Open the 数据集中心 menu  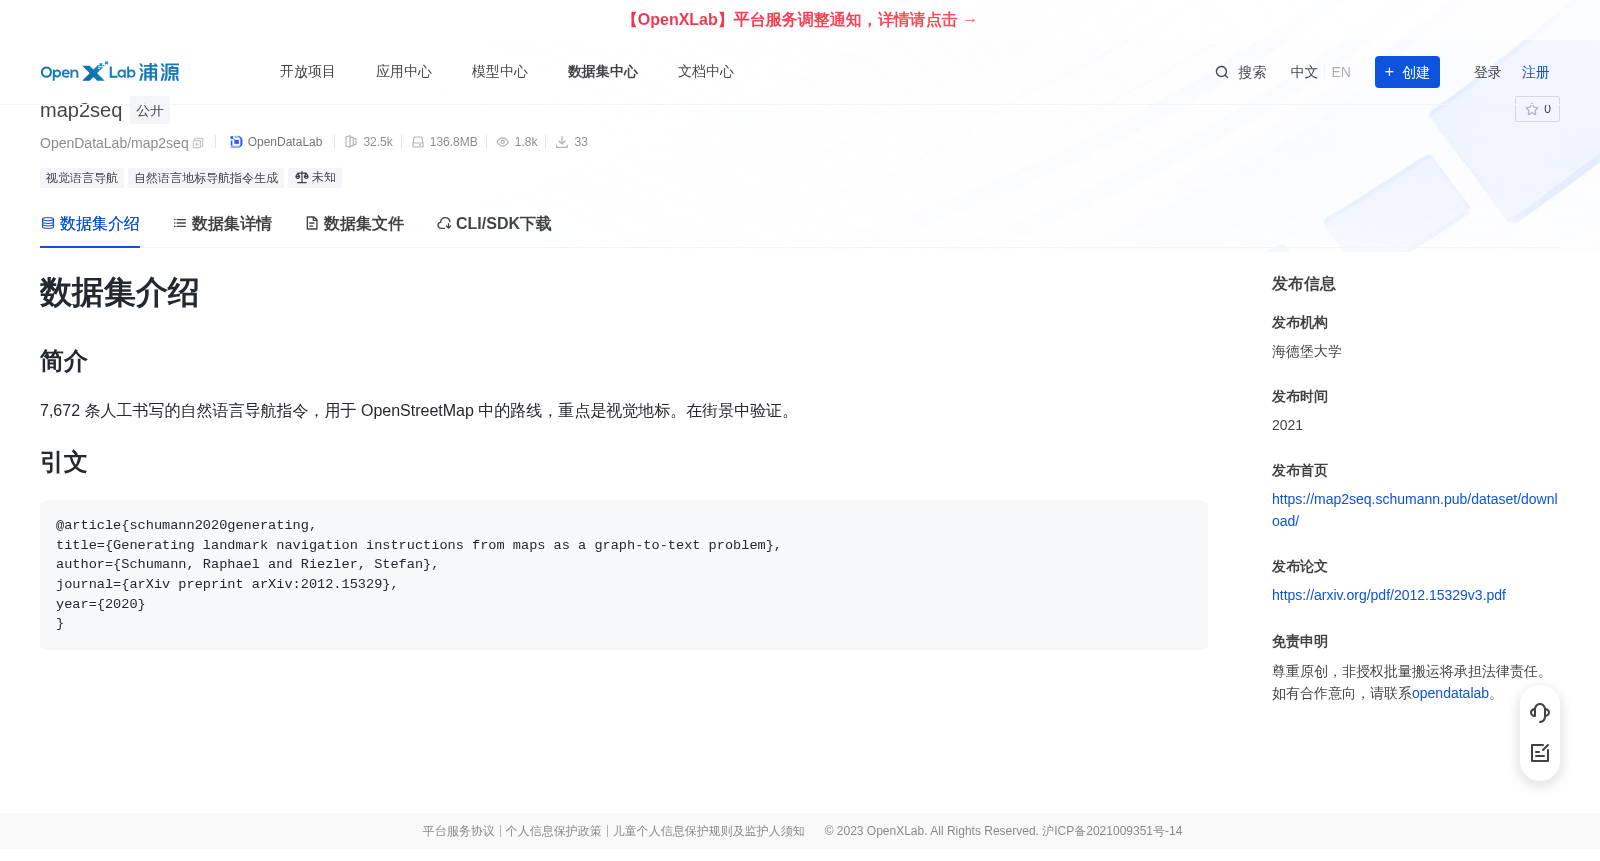(603, 72)
